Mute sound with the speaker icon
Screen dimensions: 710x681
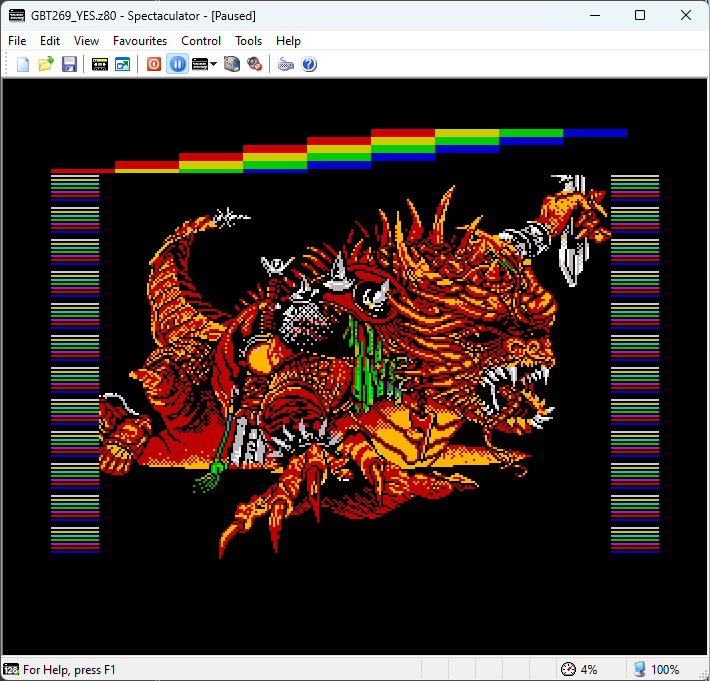click(x=255, y=64)
